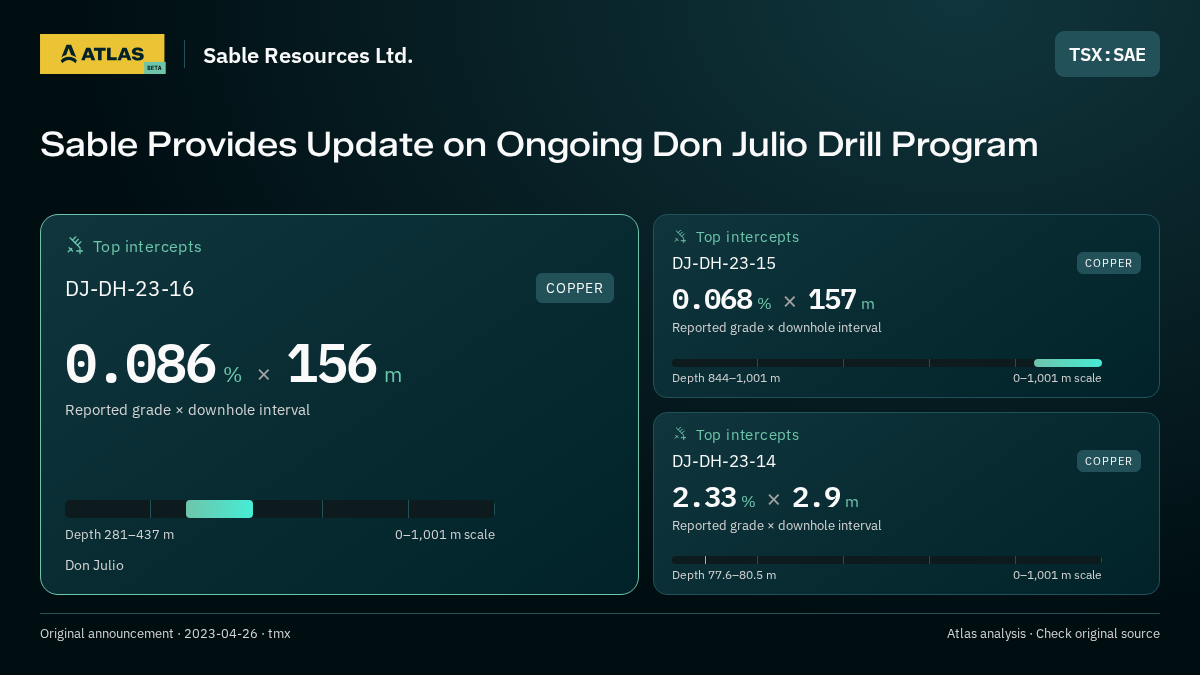The height and width of the screenshot is (675, 1200).
Task: Click the Don Julio project label
Action: pyautogui.click(x=94, y=565)
